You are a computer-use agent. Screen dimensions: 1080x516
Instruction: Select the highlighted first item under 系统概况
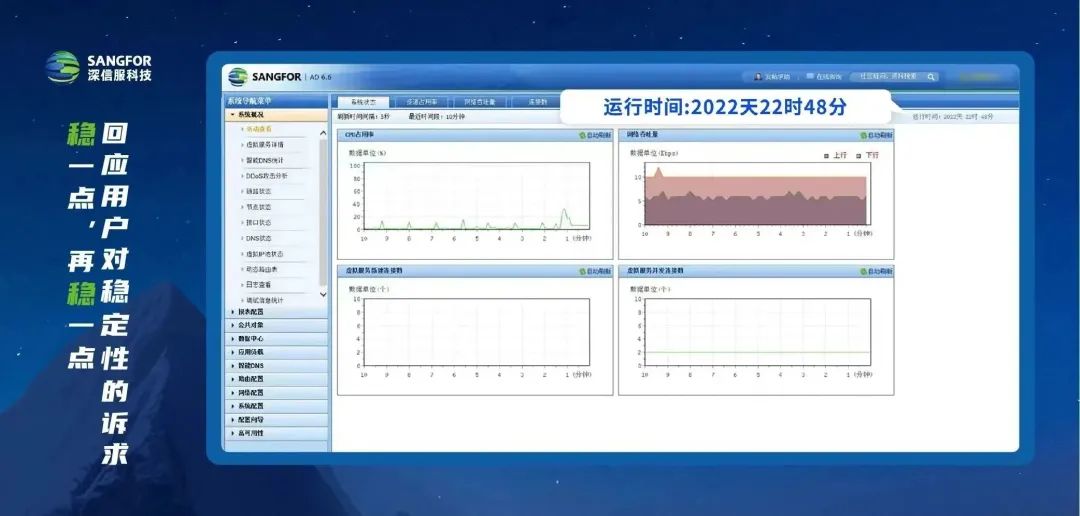259,130
